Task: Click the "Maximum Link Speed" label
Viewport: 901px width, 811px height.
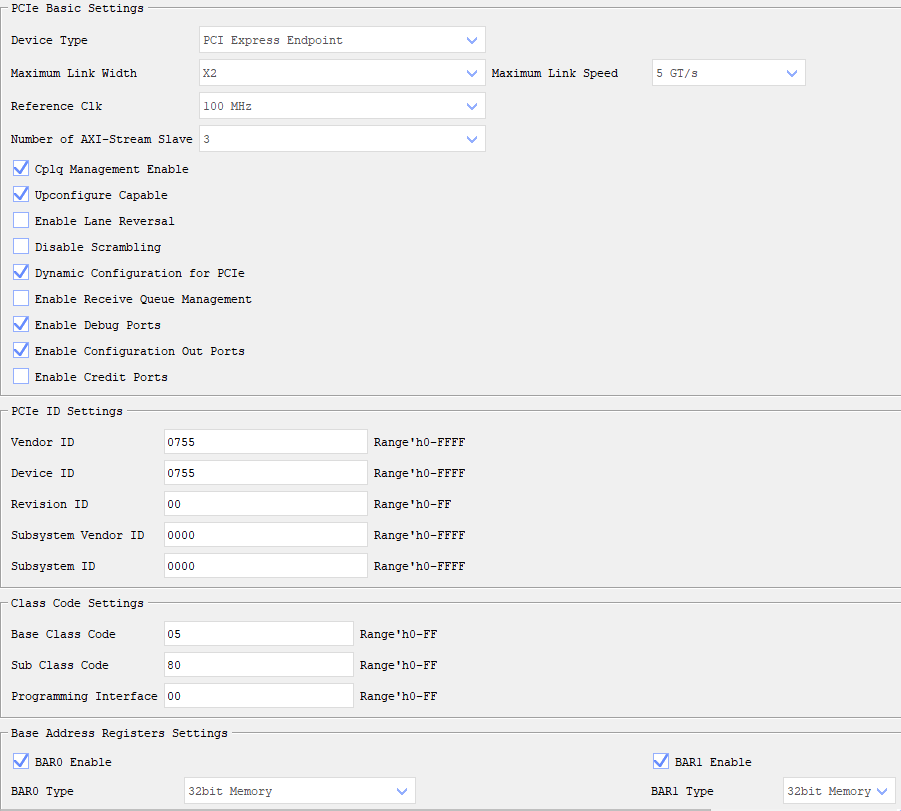Action: pyautogui.click(x=555, y=73)
